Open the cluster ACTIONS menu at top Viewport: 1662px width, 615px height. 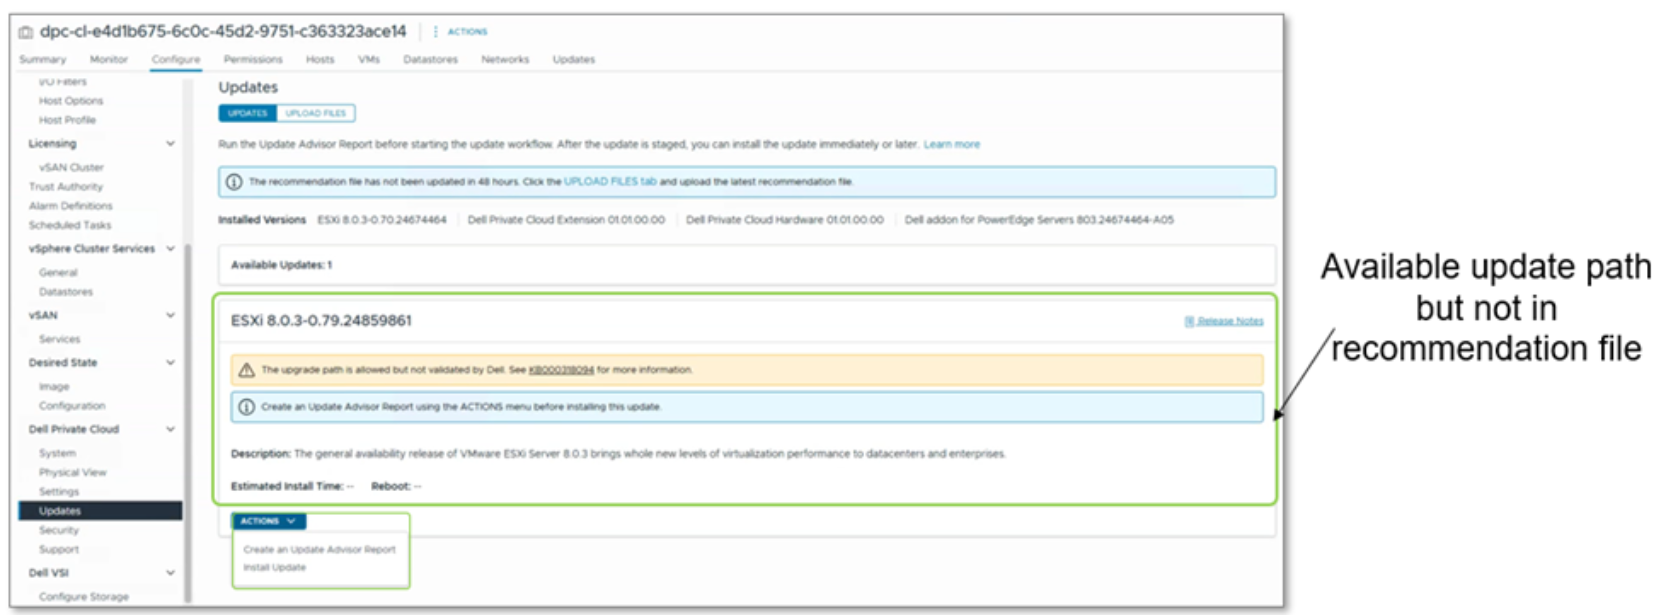coord(461,32)
